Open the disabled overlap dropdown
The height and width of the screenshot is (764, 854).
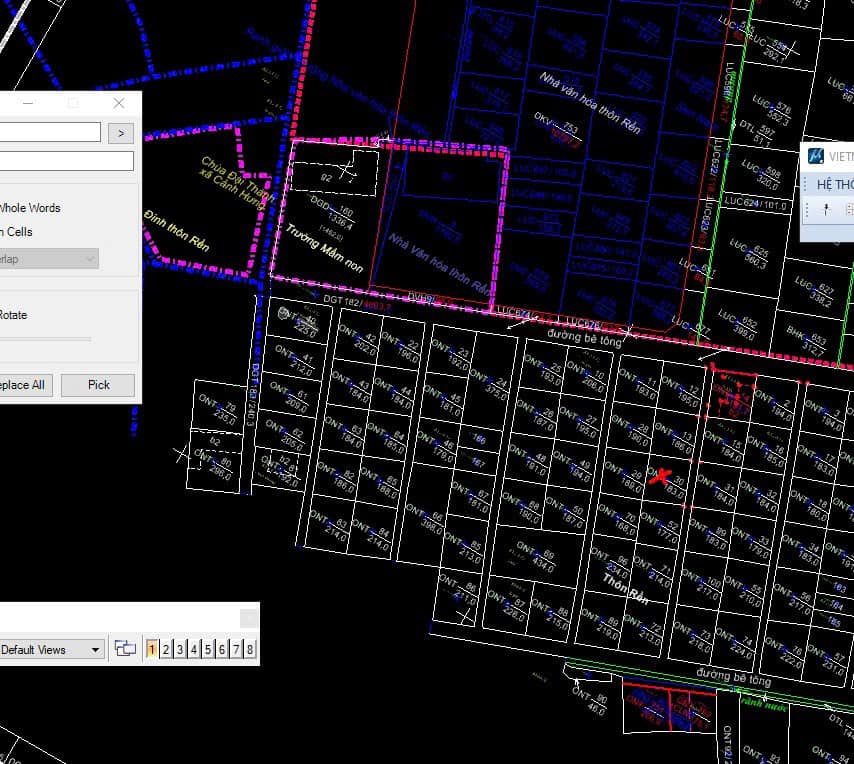tap(50, 258)
